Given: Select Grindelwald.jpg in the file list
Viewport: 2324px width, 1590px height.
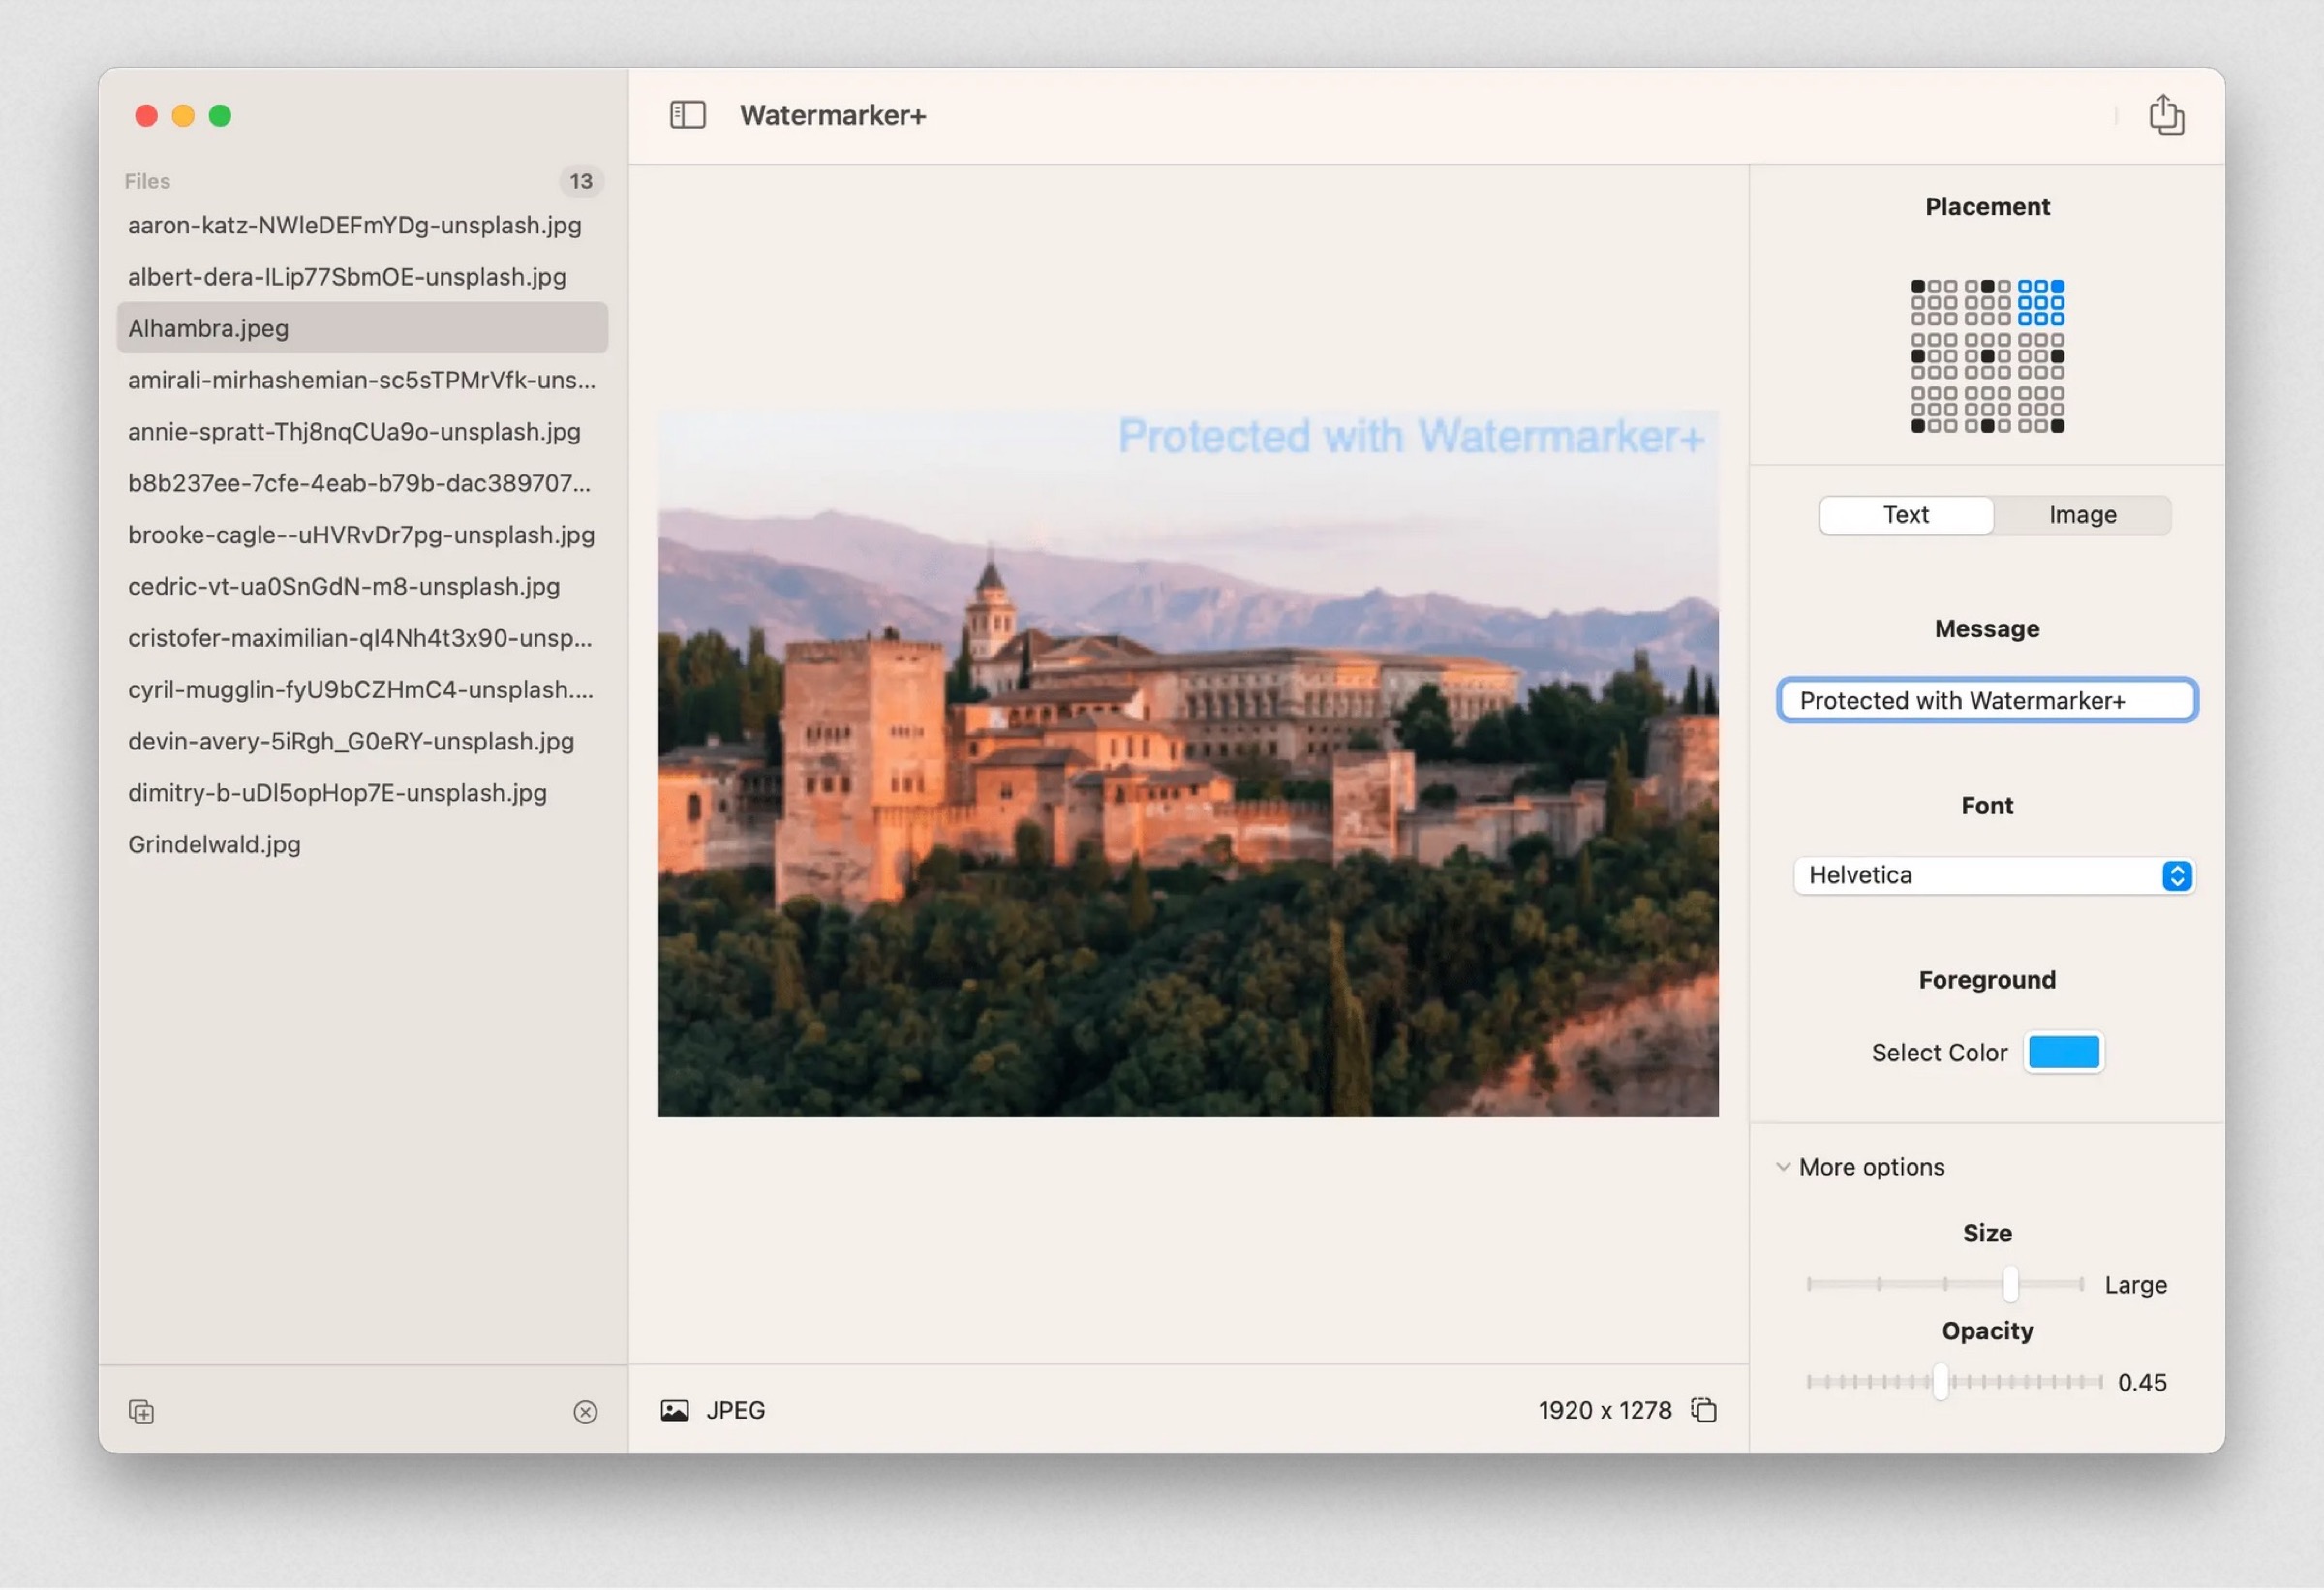Looking at the screenshot, I should (214, 844).
